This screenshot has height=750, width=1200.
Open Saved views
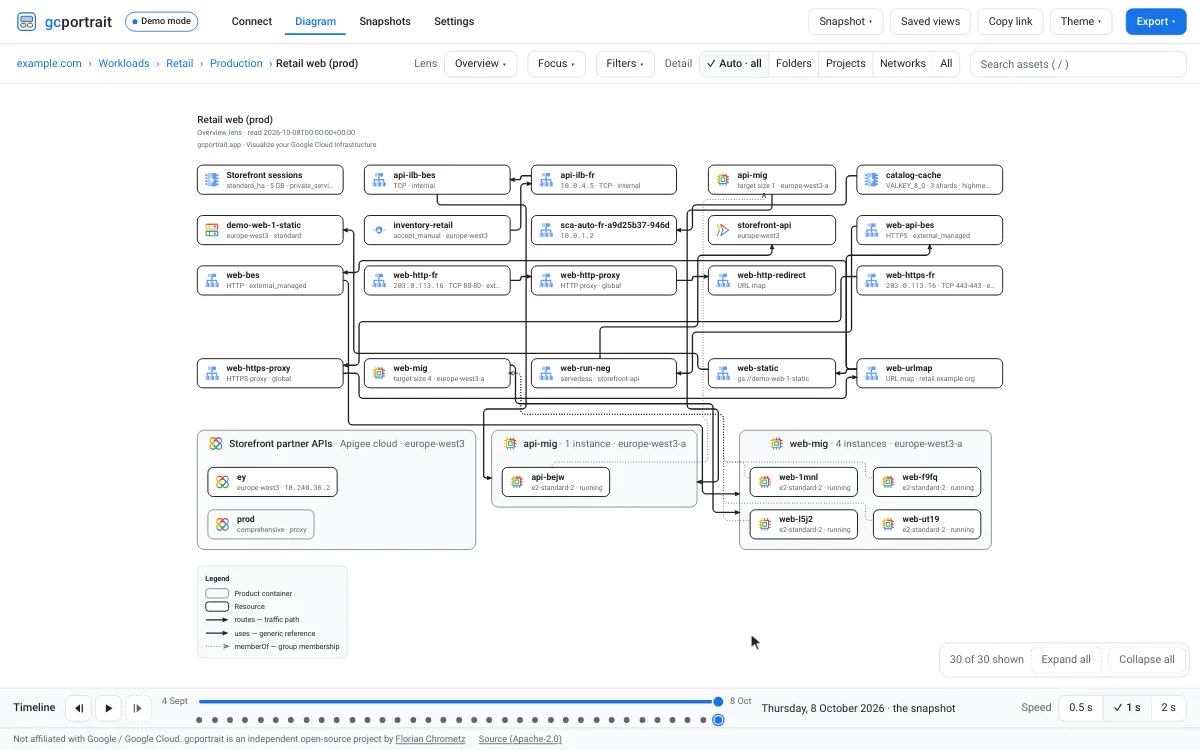[930, 21]
